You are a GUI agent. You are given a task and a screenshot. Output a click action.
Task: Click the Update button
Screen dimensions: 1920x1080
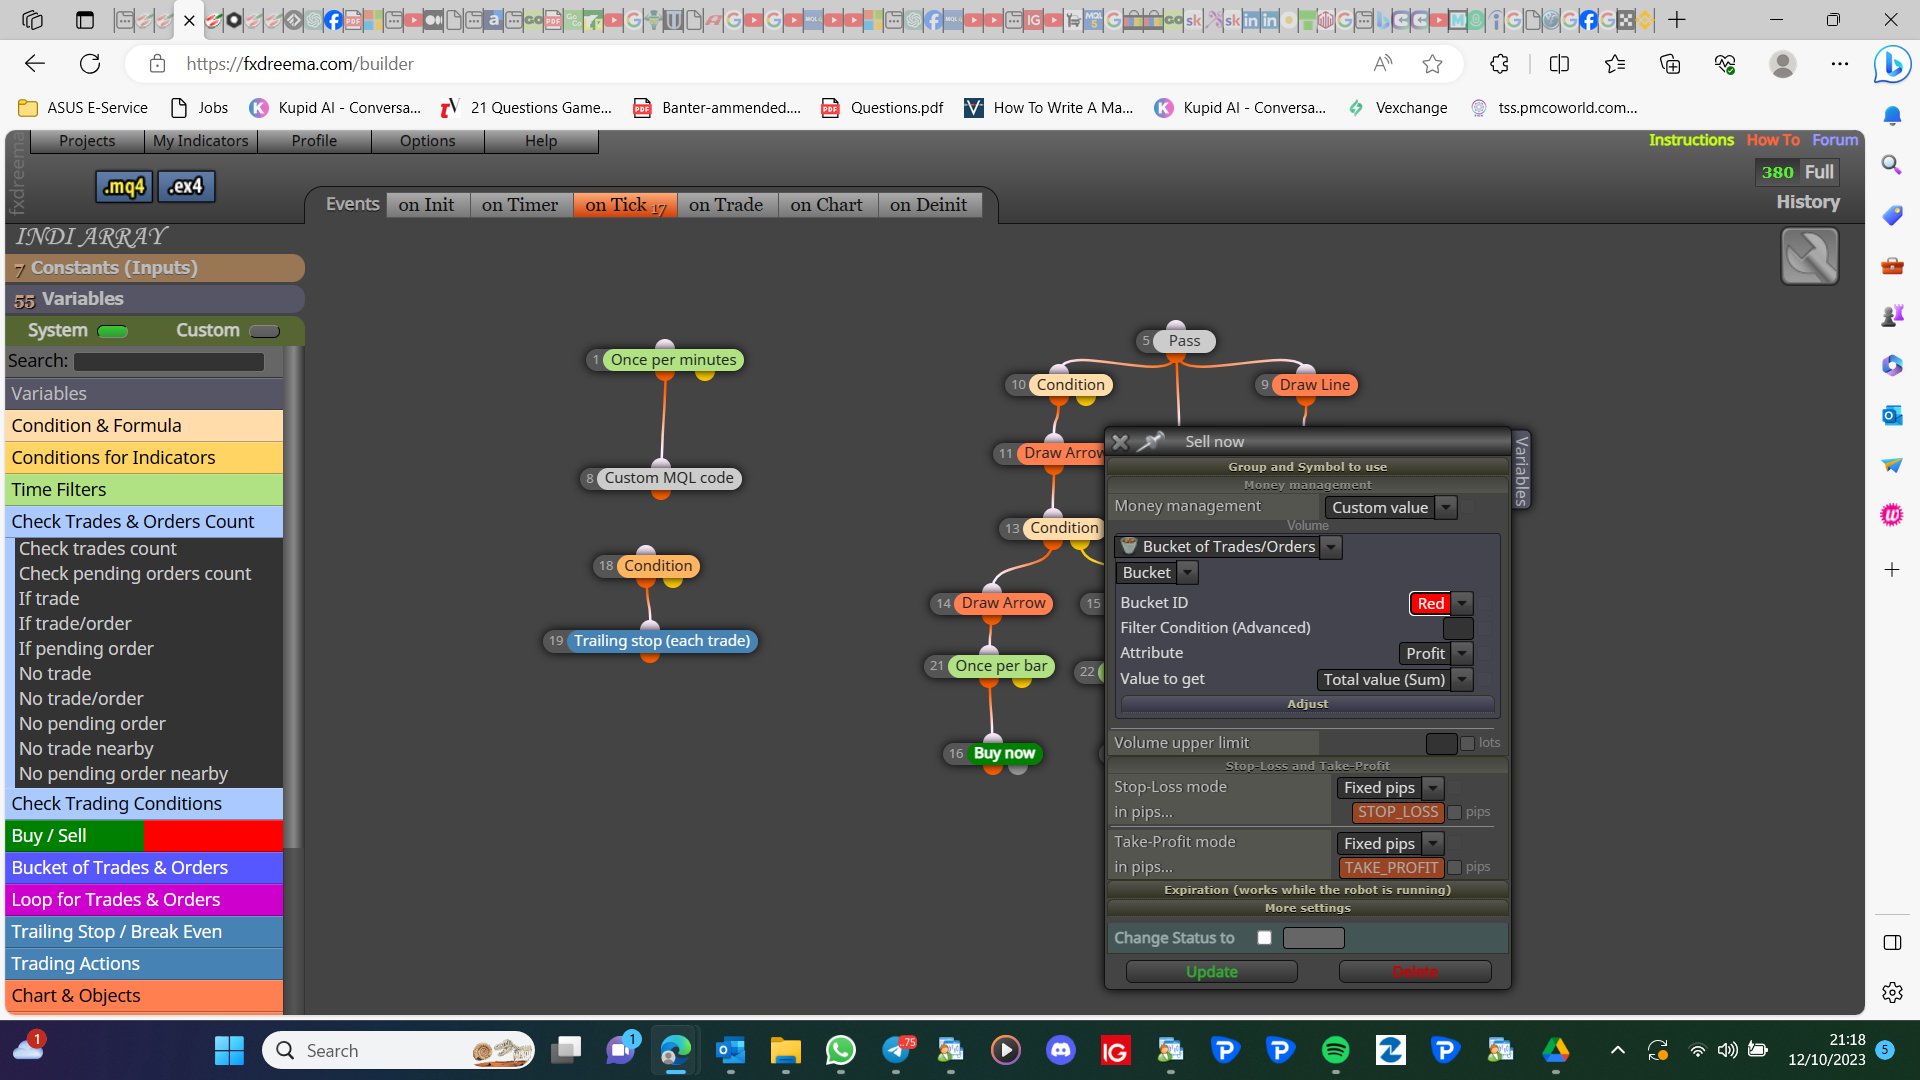(x=1212, y=972)
